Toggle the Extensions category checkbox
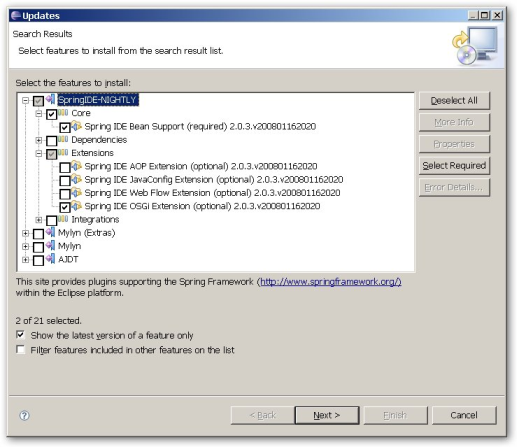 coord(52,154)
